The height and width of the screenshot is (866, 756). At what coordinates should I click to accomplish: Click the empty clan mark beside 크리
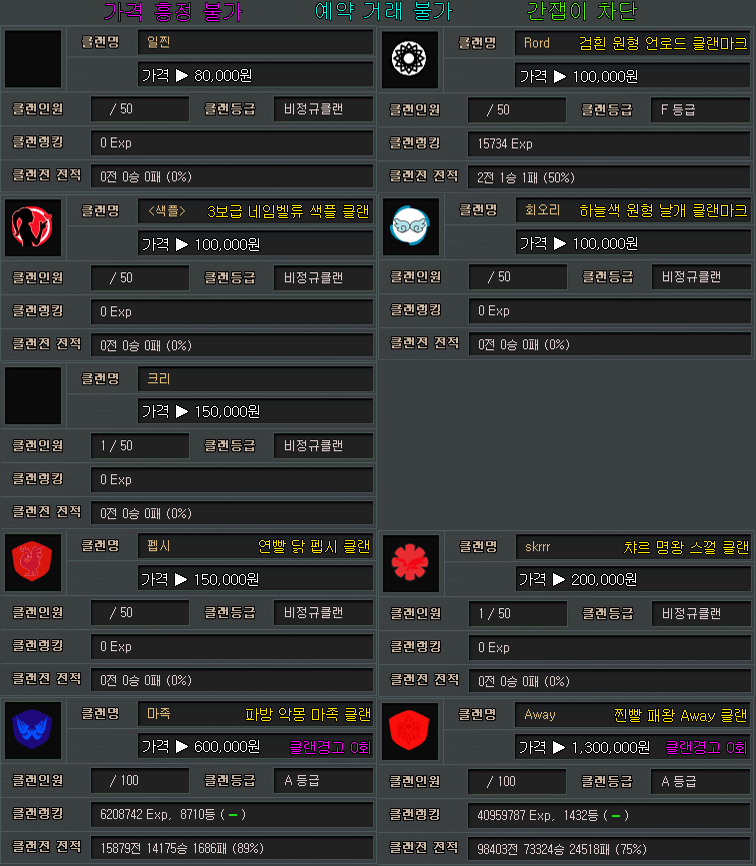pyautogui.click(x=33, y=395)
